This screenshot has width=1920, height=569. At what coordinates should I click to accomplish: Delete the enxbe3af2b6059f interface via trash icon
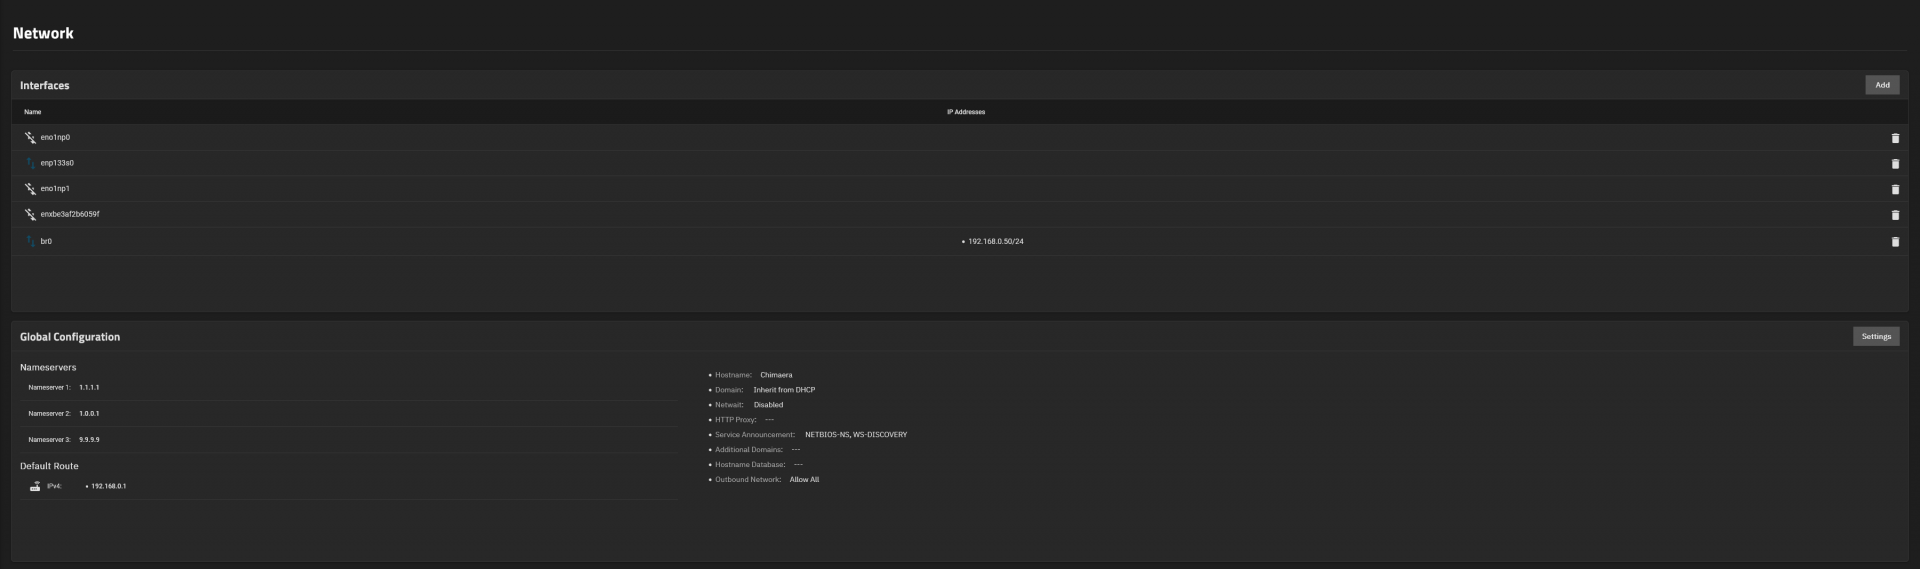[x=1894, y=215]
